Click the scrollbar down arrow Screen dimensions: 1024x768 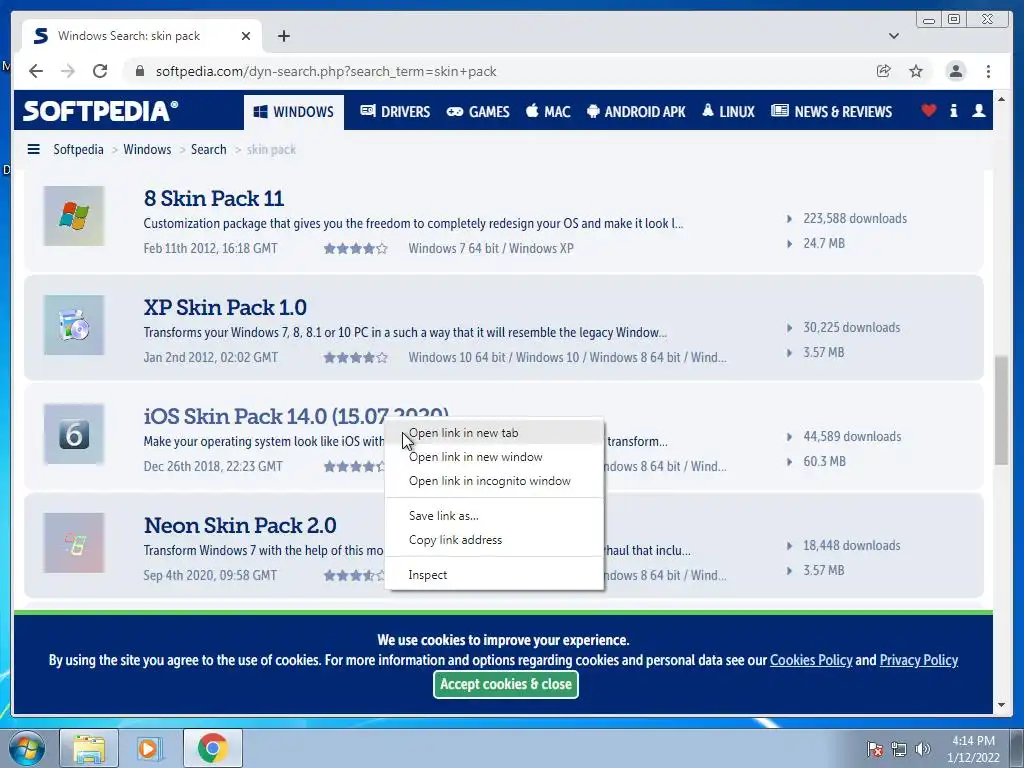point(1002,705)
